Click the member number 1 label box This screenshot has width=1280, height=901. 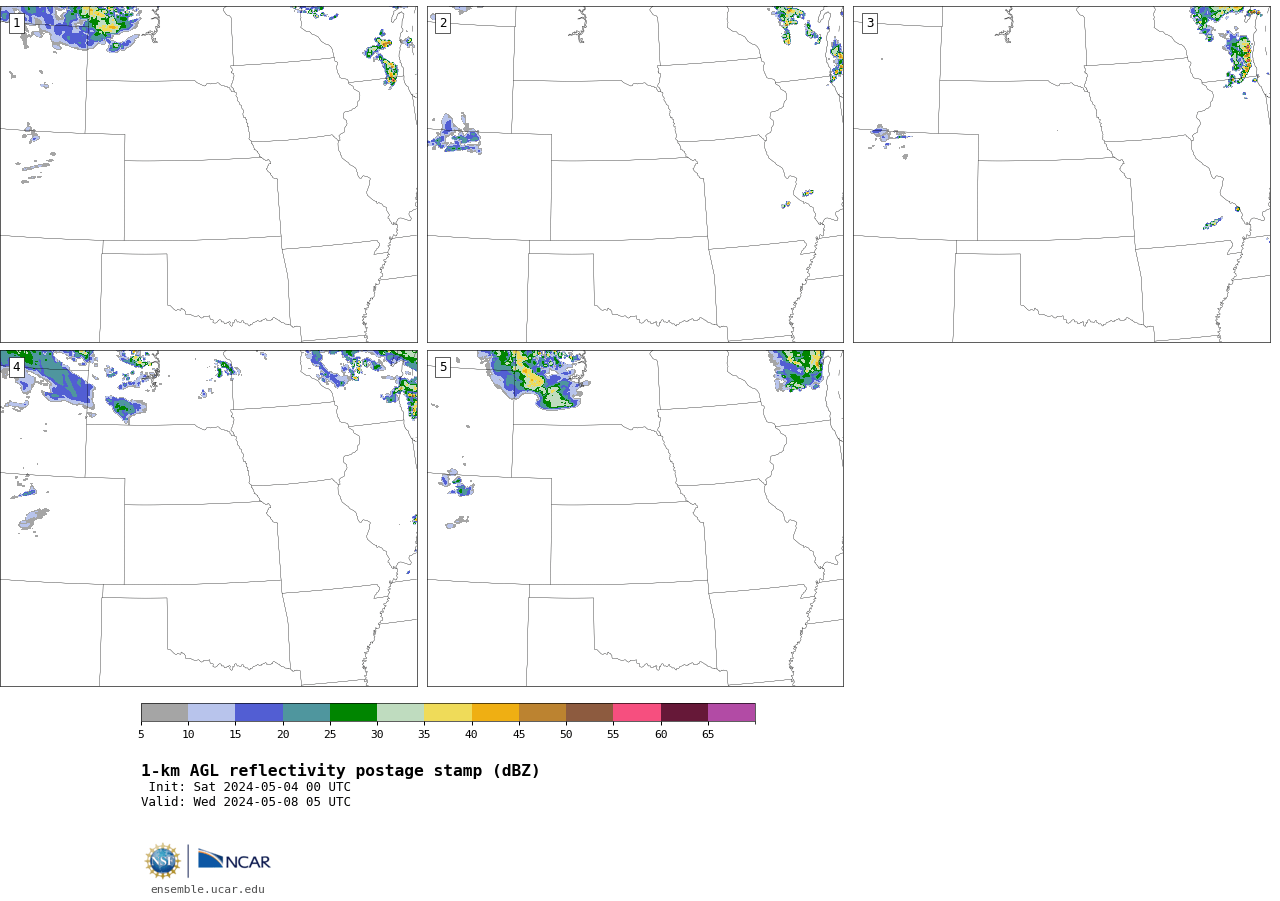click(x=16, y=23)
